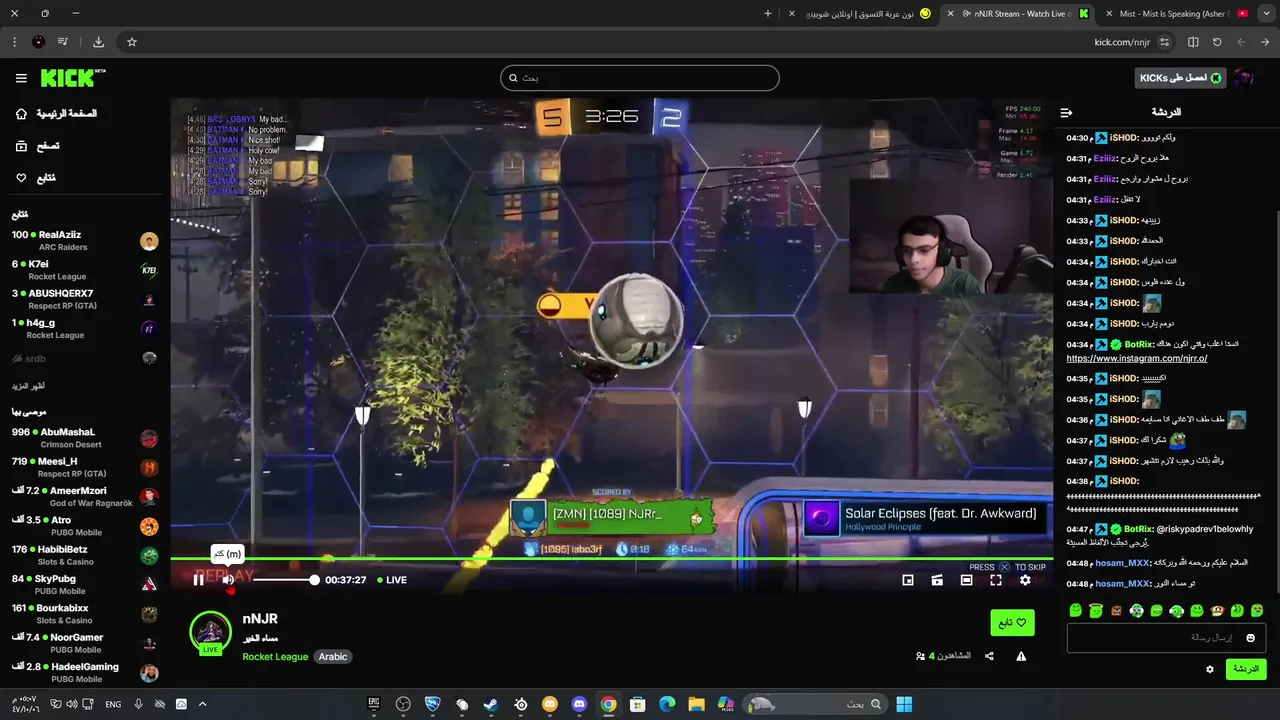This screenshot has height=720, width=1280.
Task: Reload the page in browser toolbar
Action: tap(1217, 42)
